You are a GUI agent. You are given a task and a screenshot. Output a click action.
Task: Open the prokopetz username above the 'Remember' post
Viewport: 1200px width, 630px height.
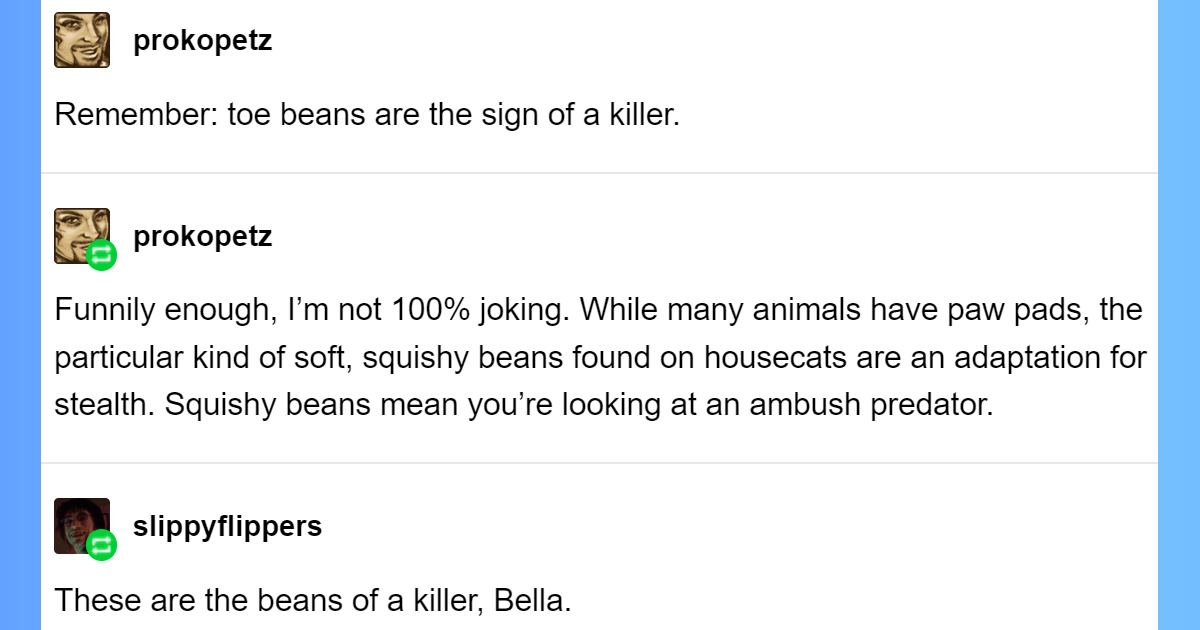click(x=202, y=41)
